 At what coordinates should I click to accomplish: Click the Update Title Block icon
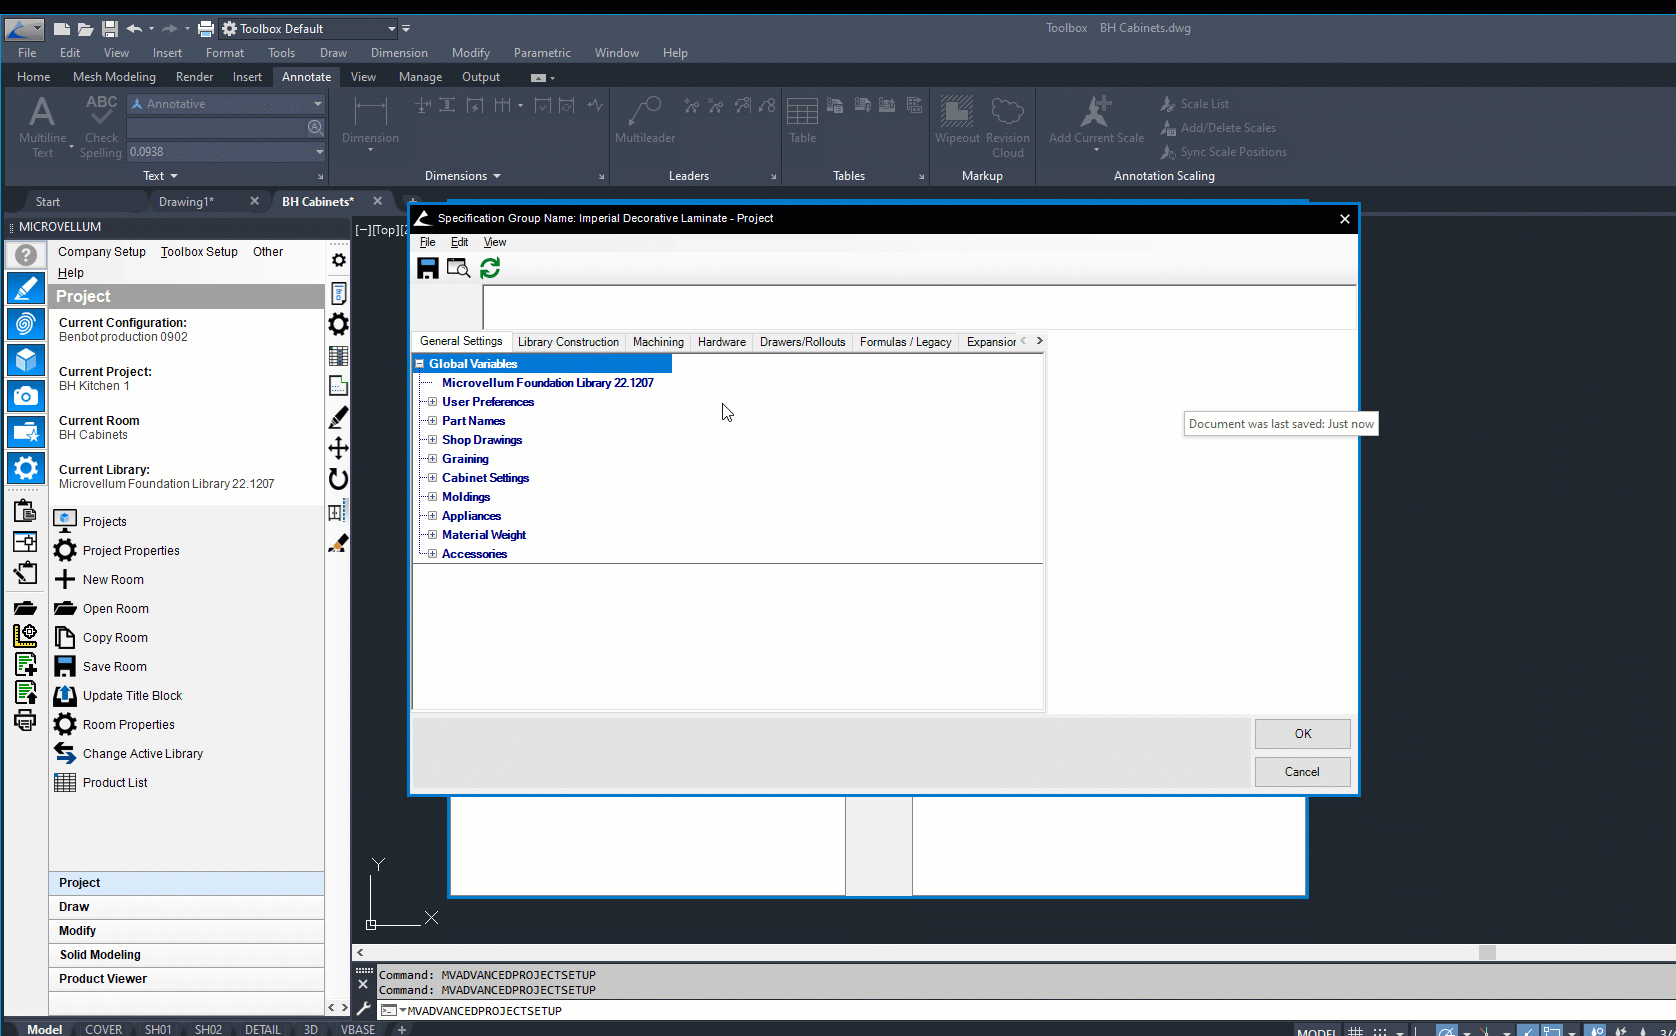(65, 696)
